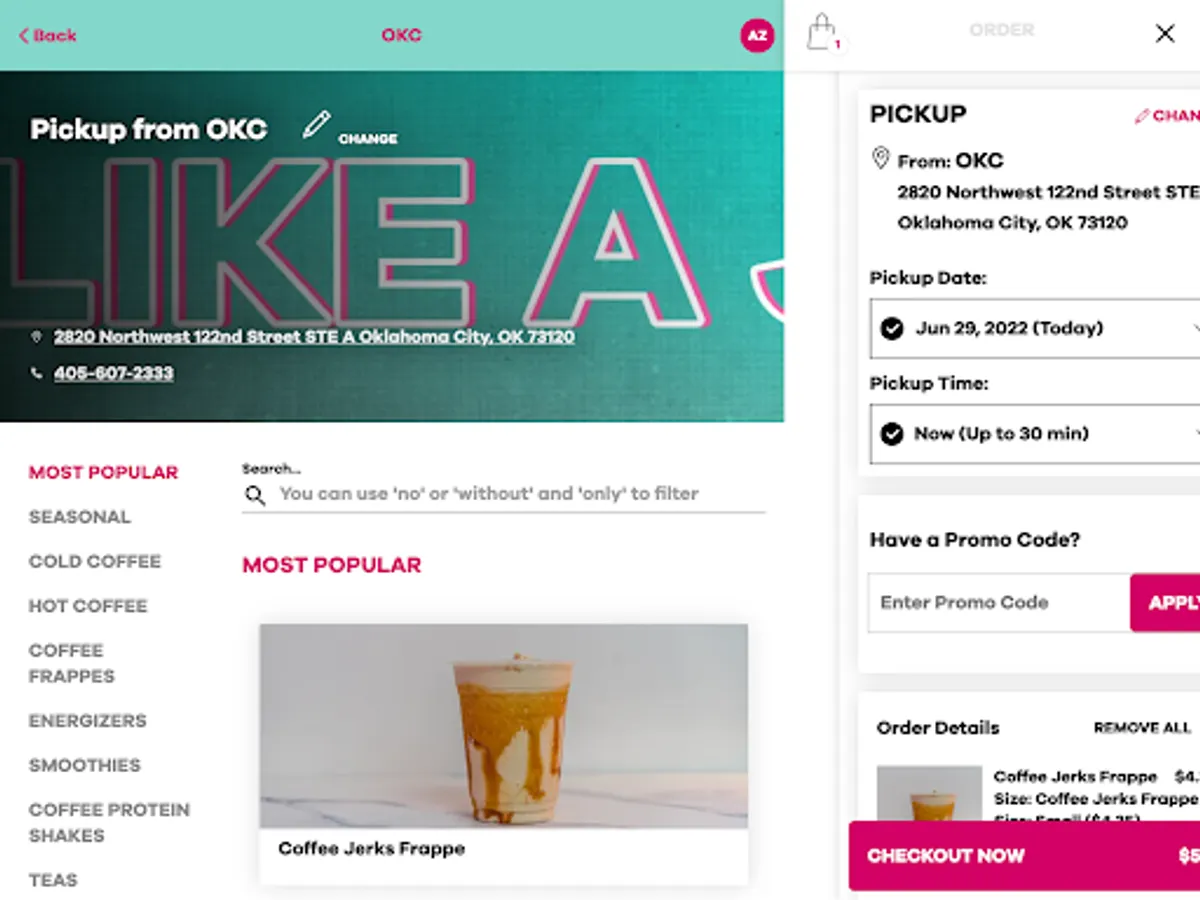Screen dimensions: 1200x900
Task: Click the Enter Promo Code field
Action: coord(998,602)
